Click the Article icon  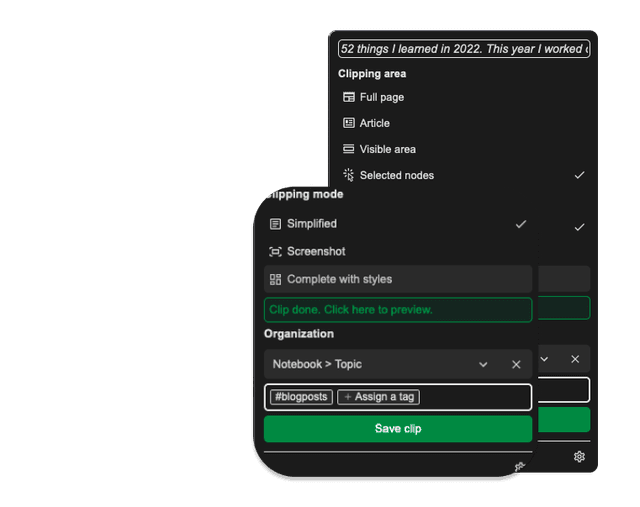[349, 123]
